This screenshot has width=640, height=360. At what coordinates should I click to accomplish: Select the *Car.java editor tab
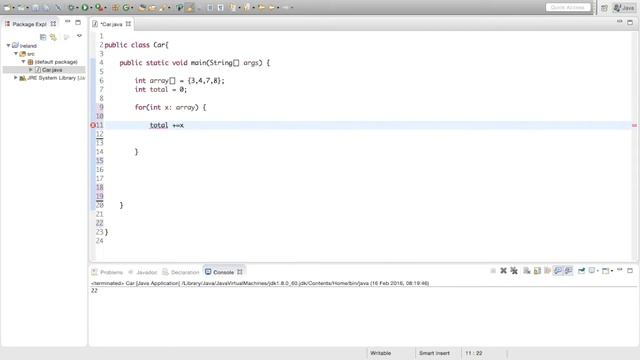pos(111,24)
